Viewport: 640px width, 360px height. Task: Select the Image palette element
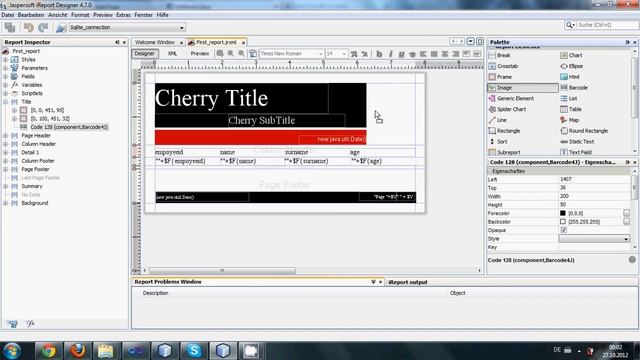click(x=522, y=88)
